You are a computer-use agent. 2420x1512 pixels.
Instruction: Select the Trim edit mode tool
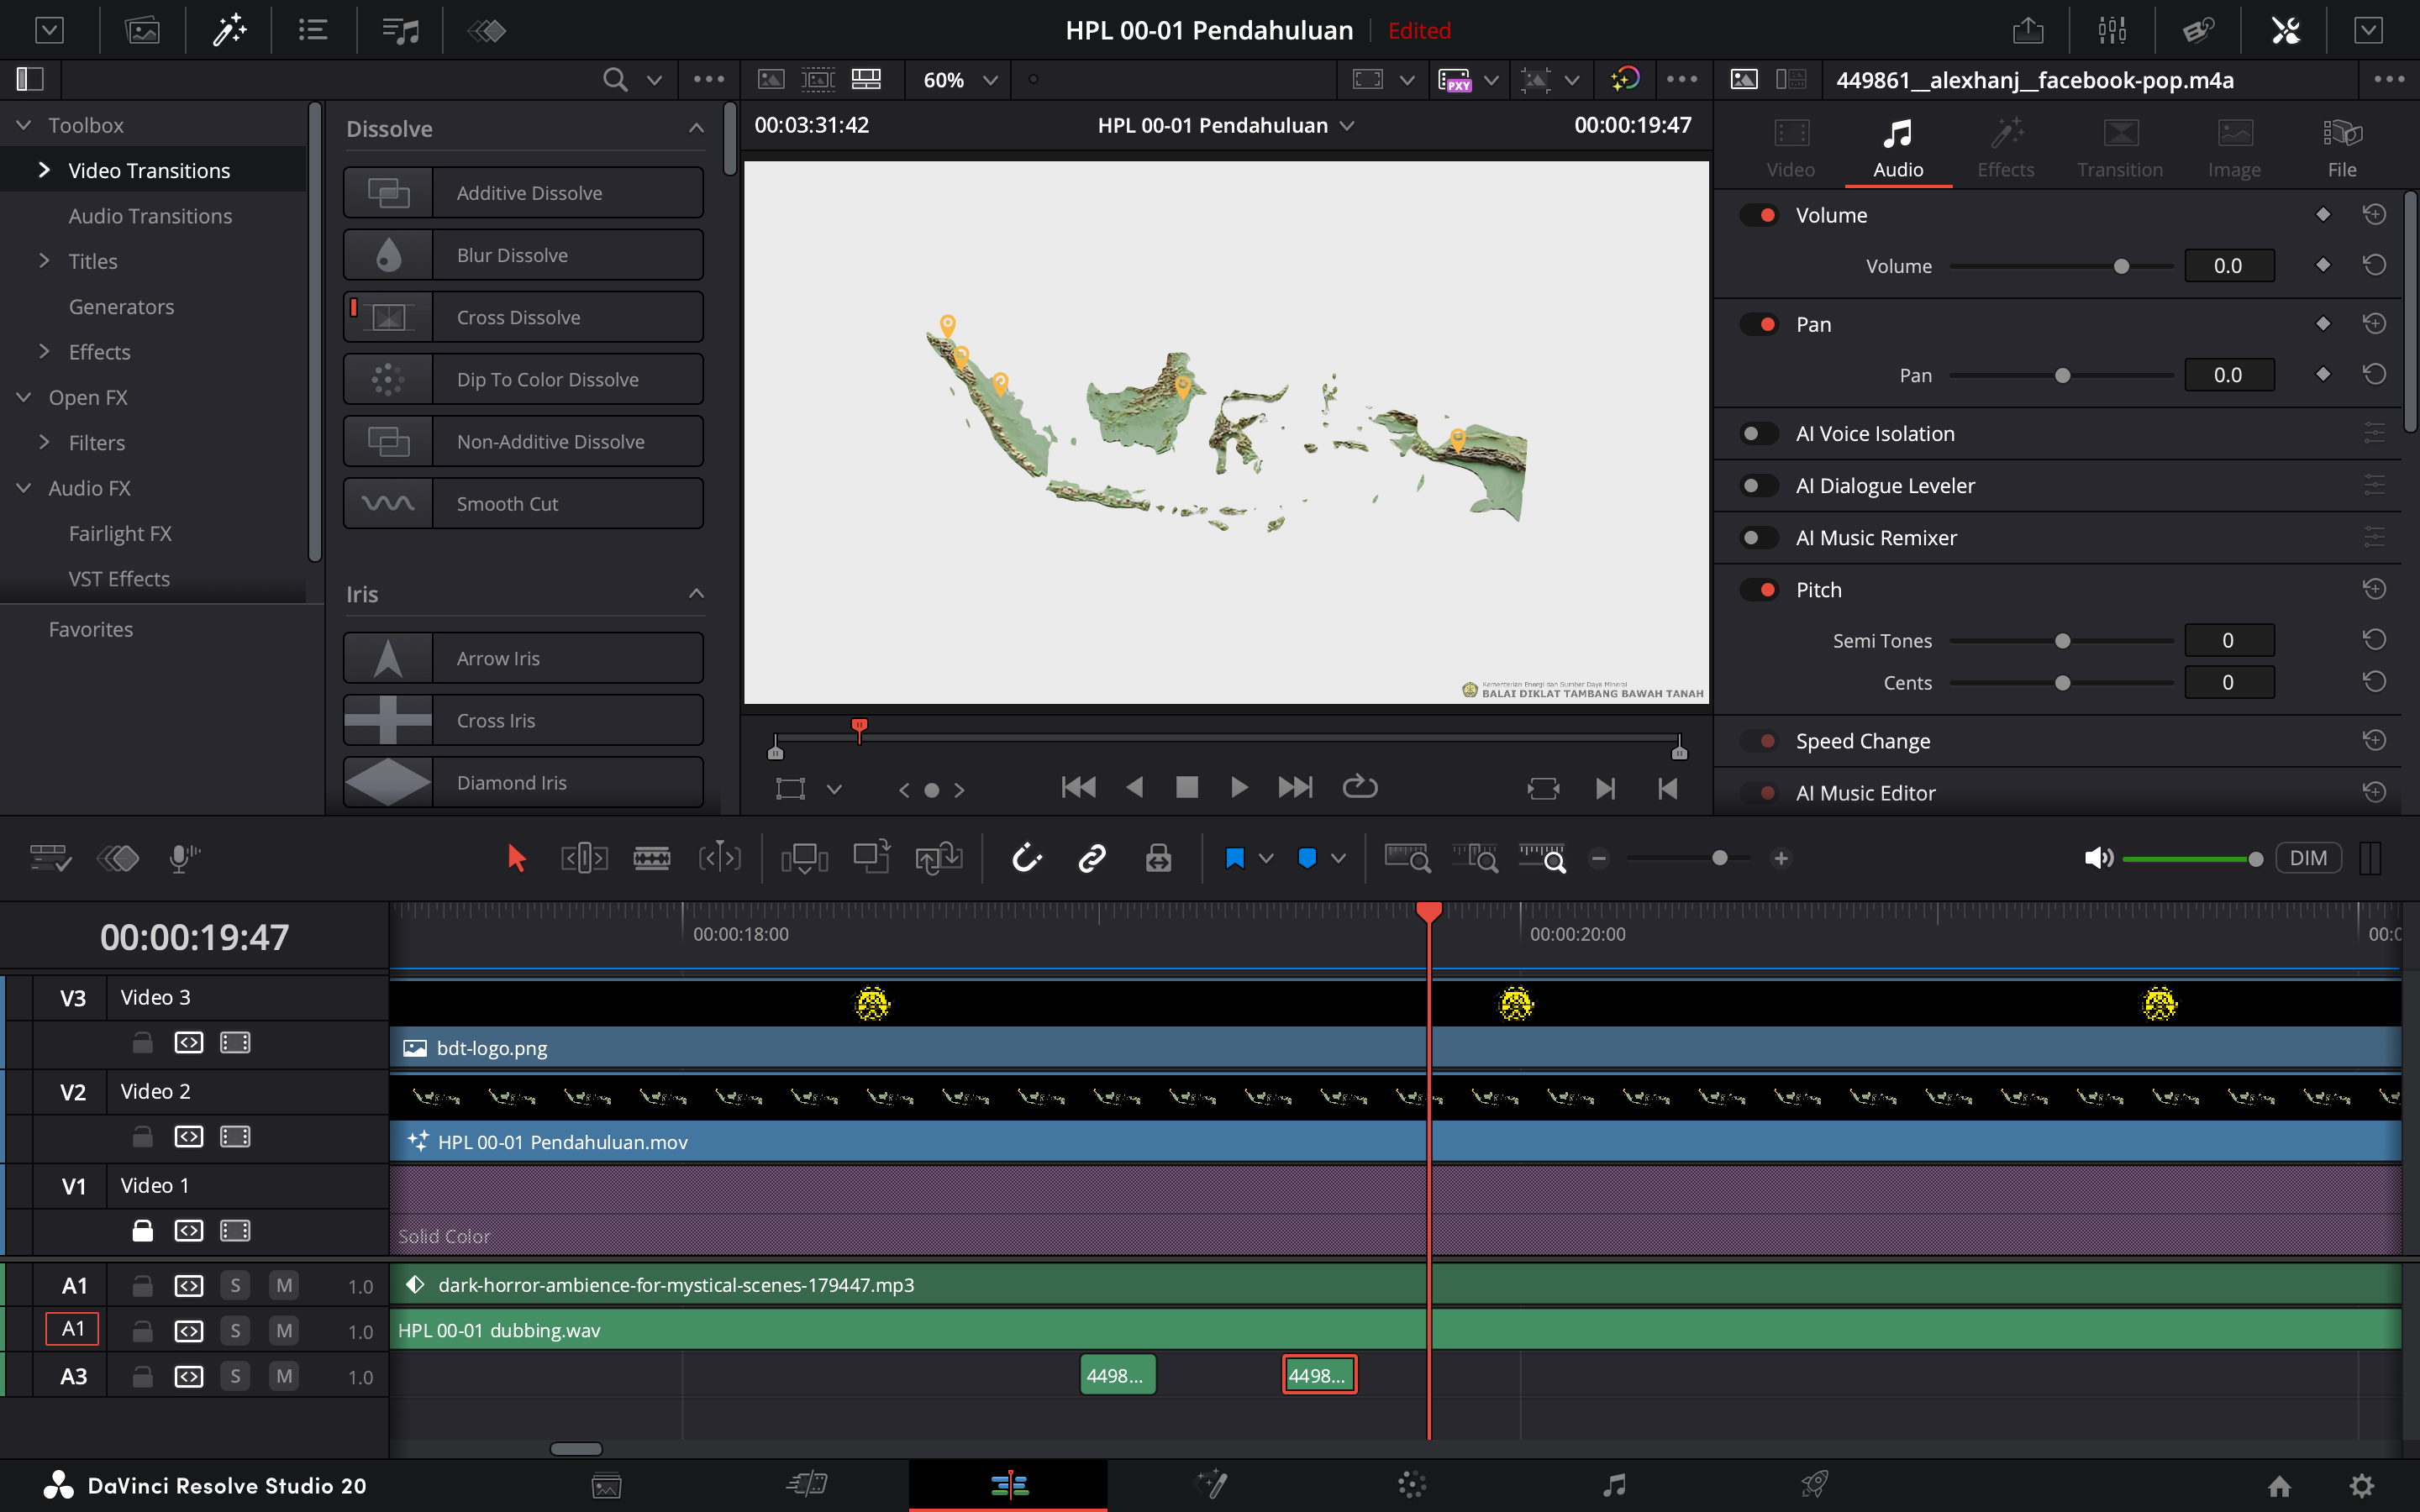click(x=584, y=858)
